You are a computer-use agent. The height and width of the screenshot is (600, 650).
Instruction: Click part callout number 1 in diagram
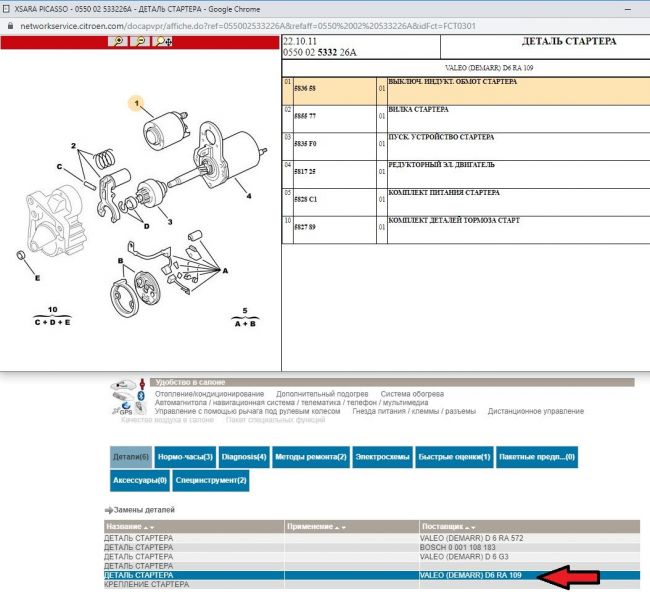[x=138, y=101]
